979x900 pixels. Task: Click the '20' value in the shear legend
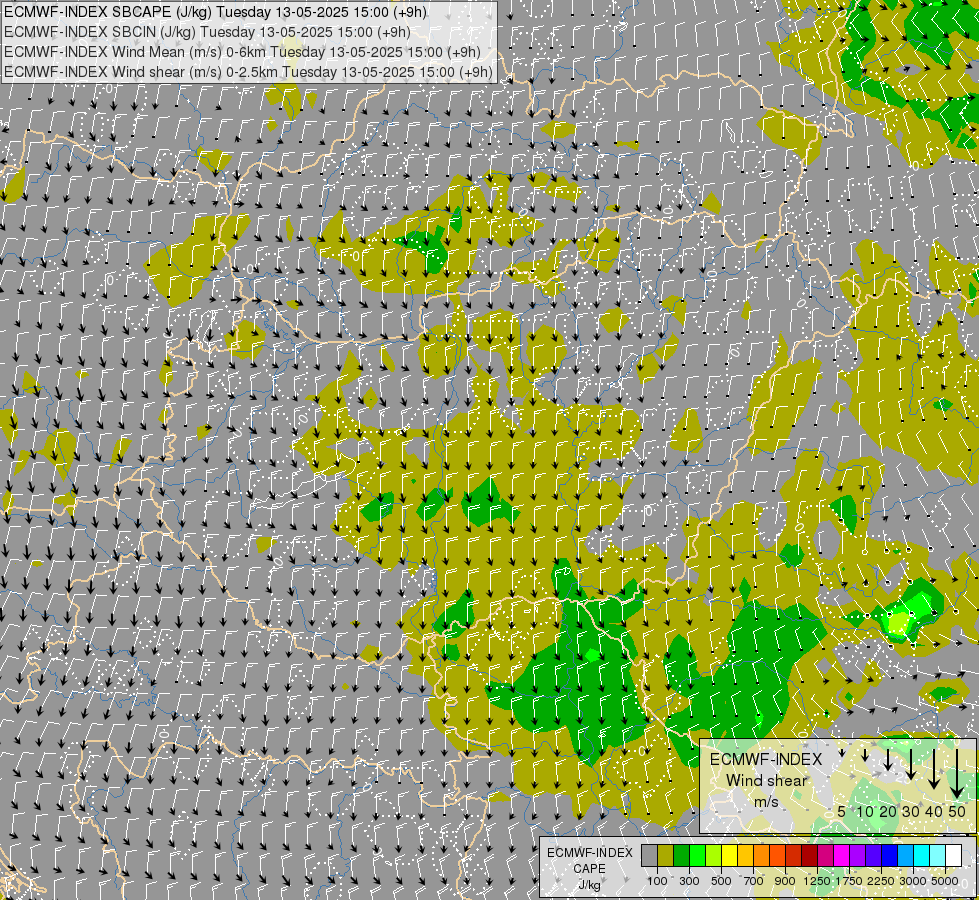888,811
